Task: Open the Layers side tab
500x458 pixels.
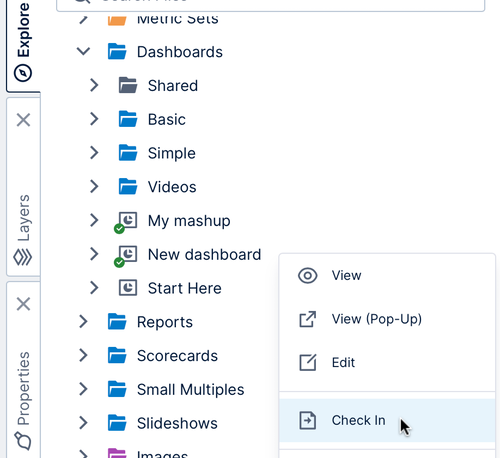Action: click(x=23, y=230)
